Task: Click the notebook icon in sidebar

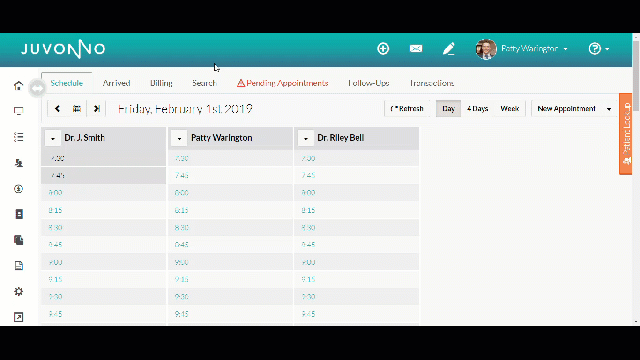Action: pyautogui.click(x=19, y=214)
